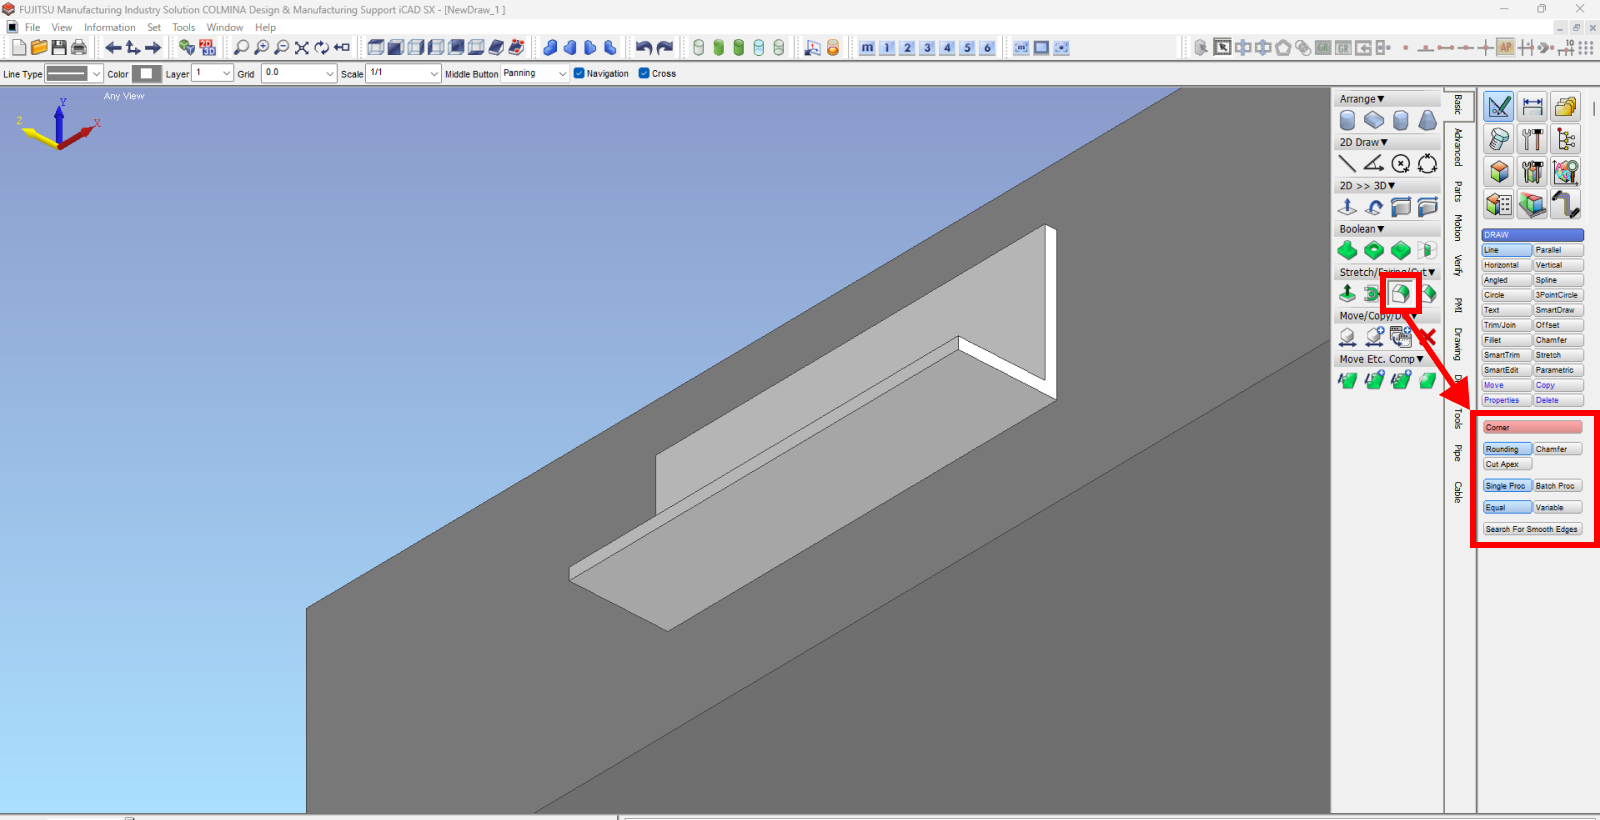Click the Undo arrow in toolbar
Screen dimensions: 1600x820
[x=643, y=47]
